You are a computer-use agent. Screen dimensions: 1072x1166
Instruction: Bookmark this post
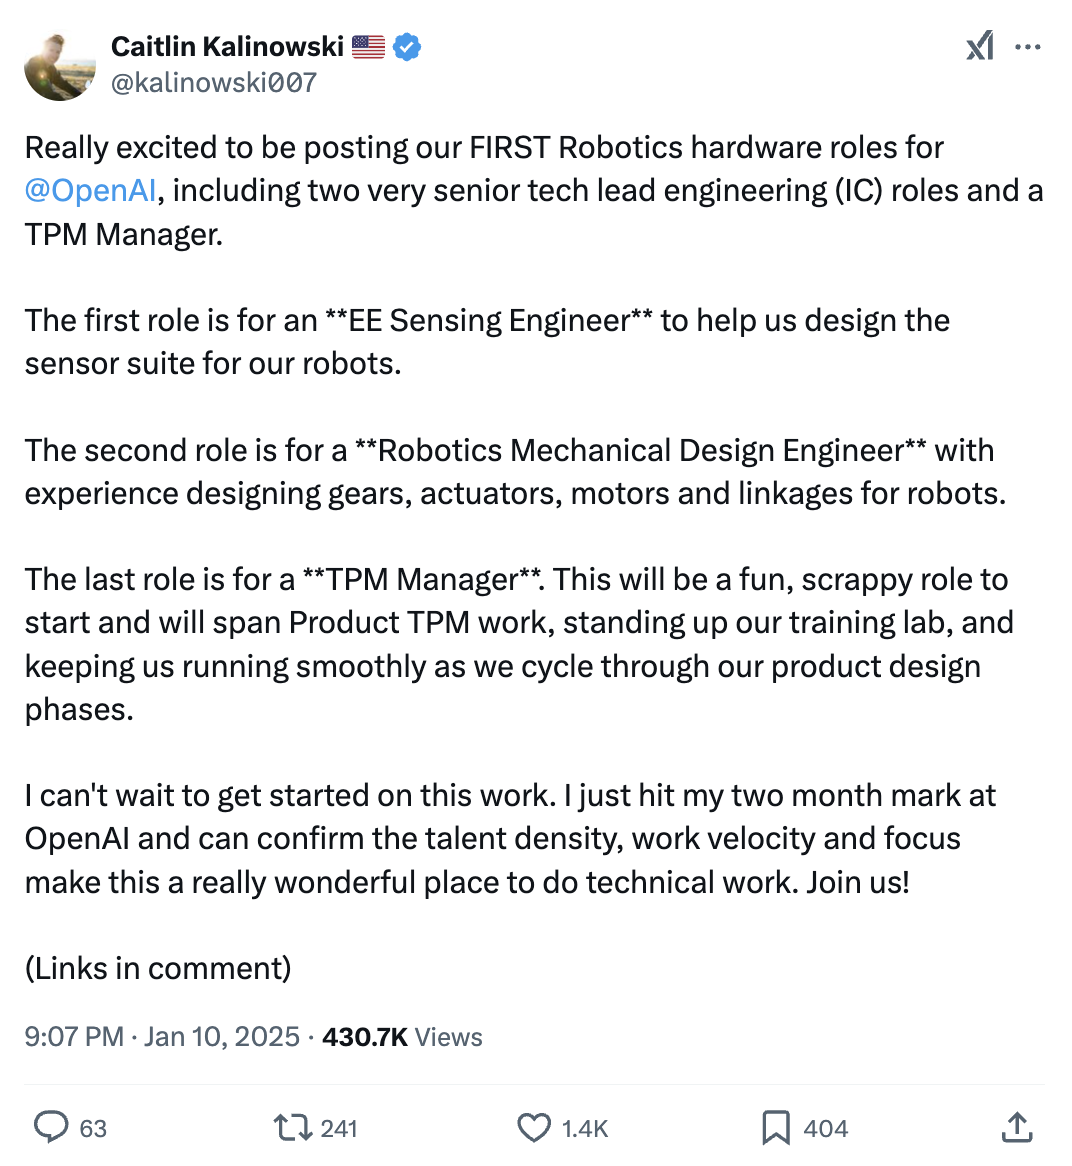[x=776, y=1128]
